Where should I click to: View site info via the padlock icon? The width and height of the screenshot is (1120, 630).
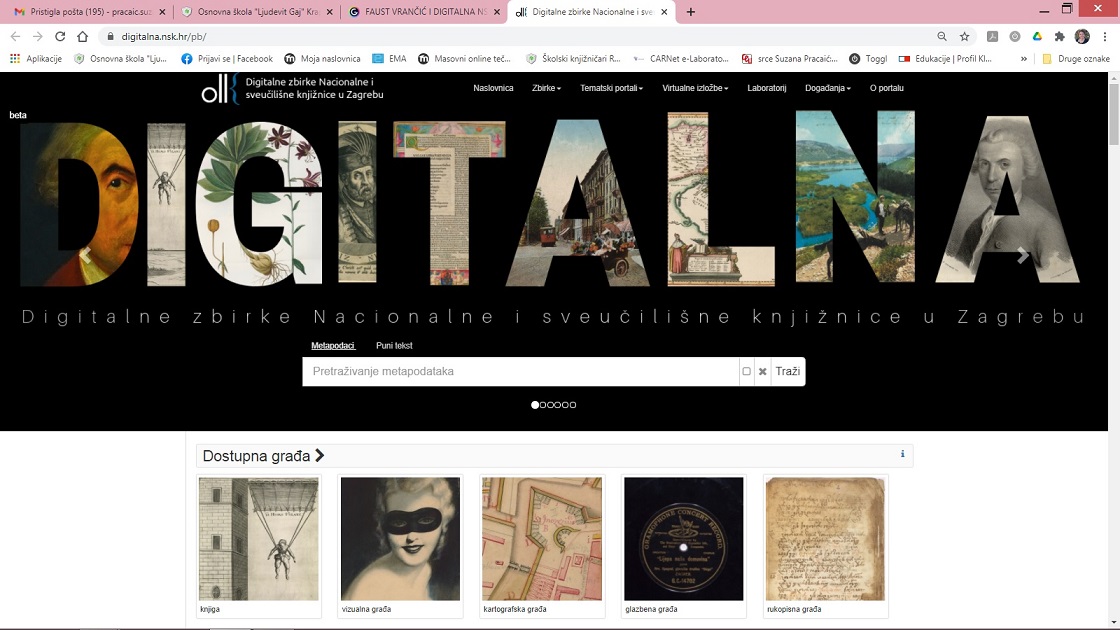(x=110, y=36)
